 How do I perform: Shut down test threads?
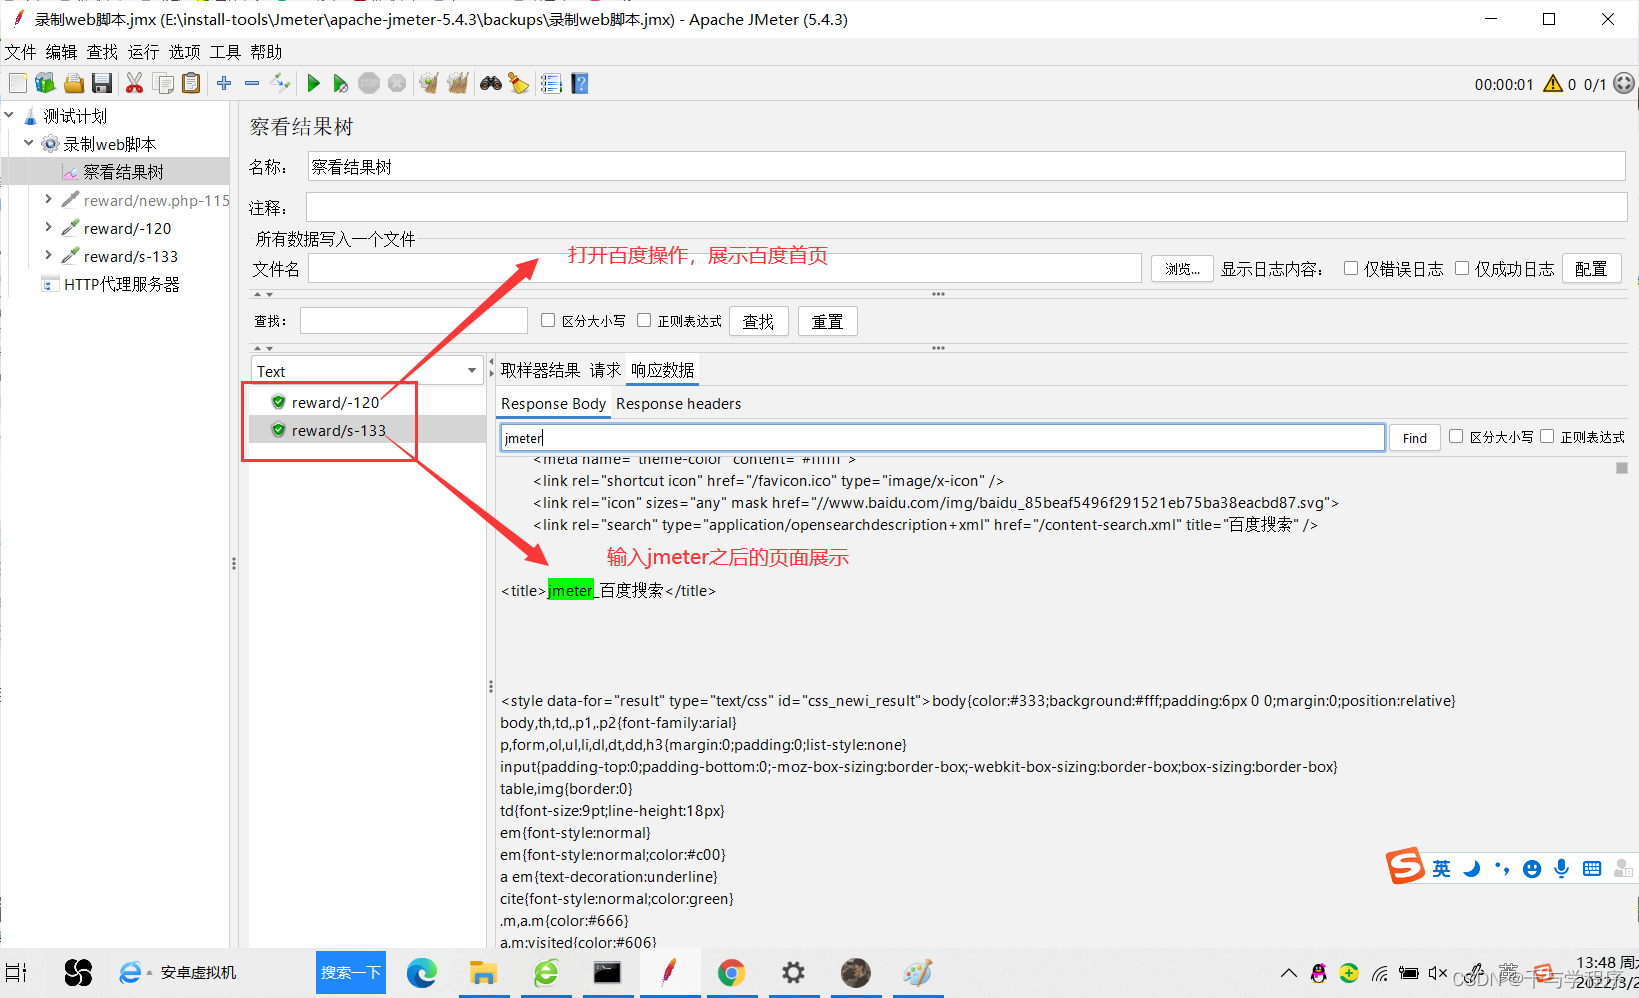point(397,84)
